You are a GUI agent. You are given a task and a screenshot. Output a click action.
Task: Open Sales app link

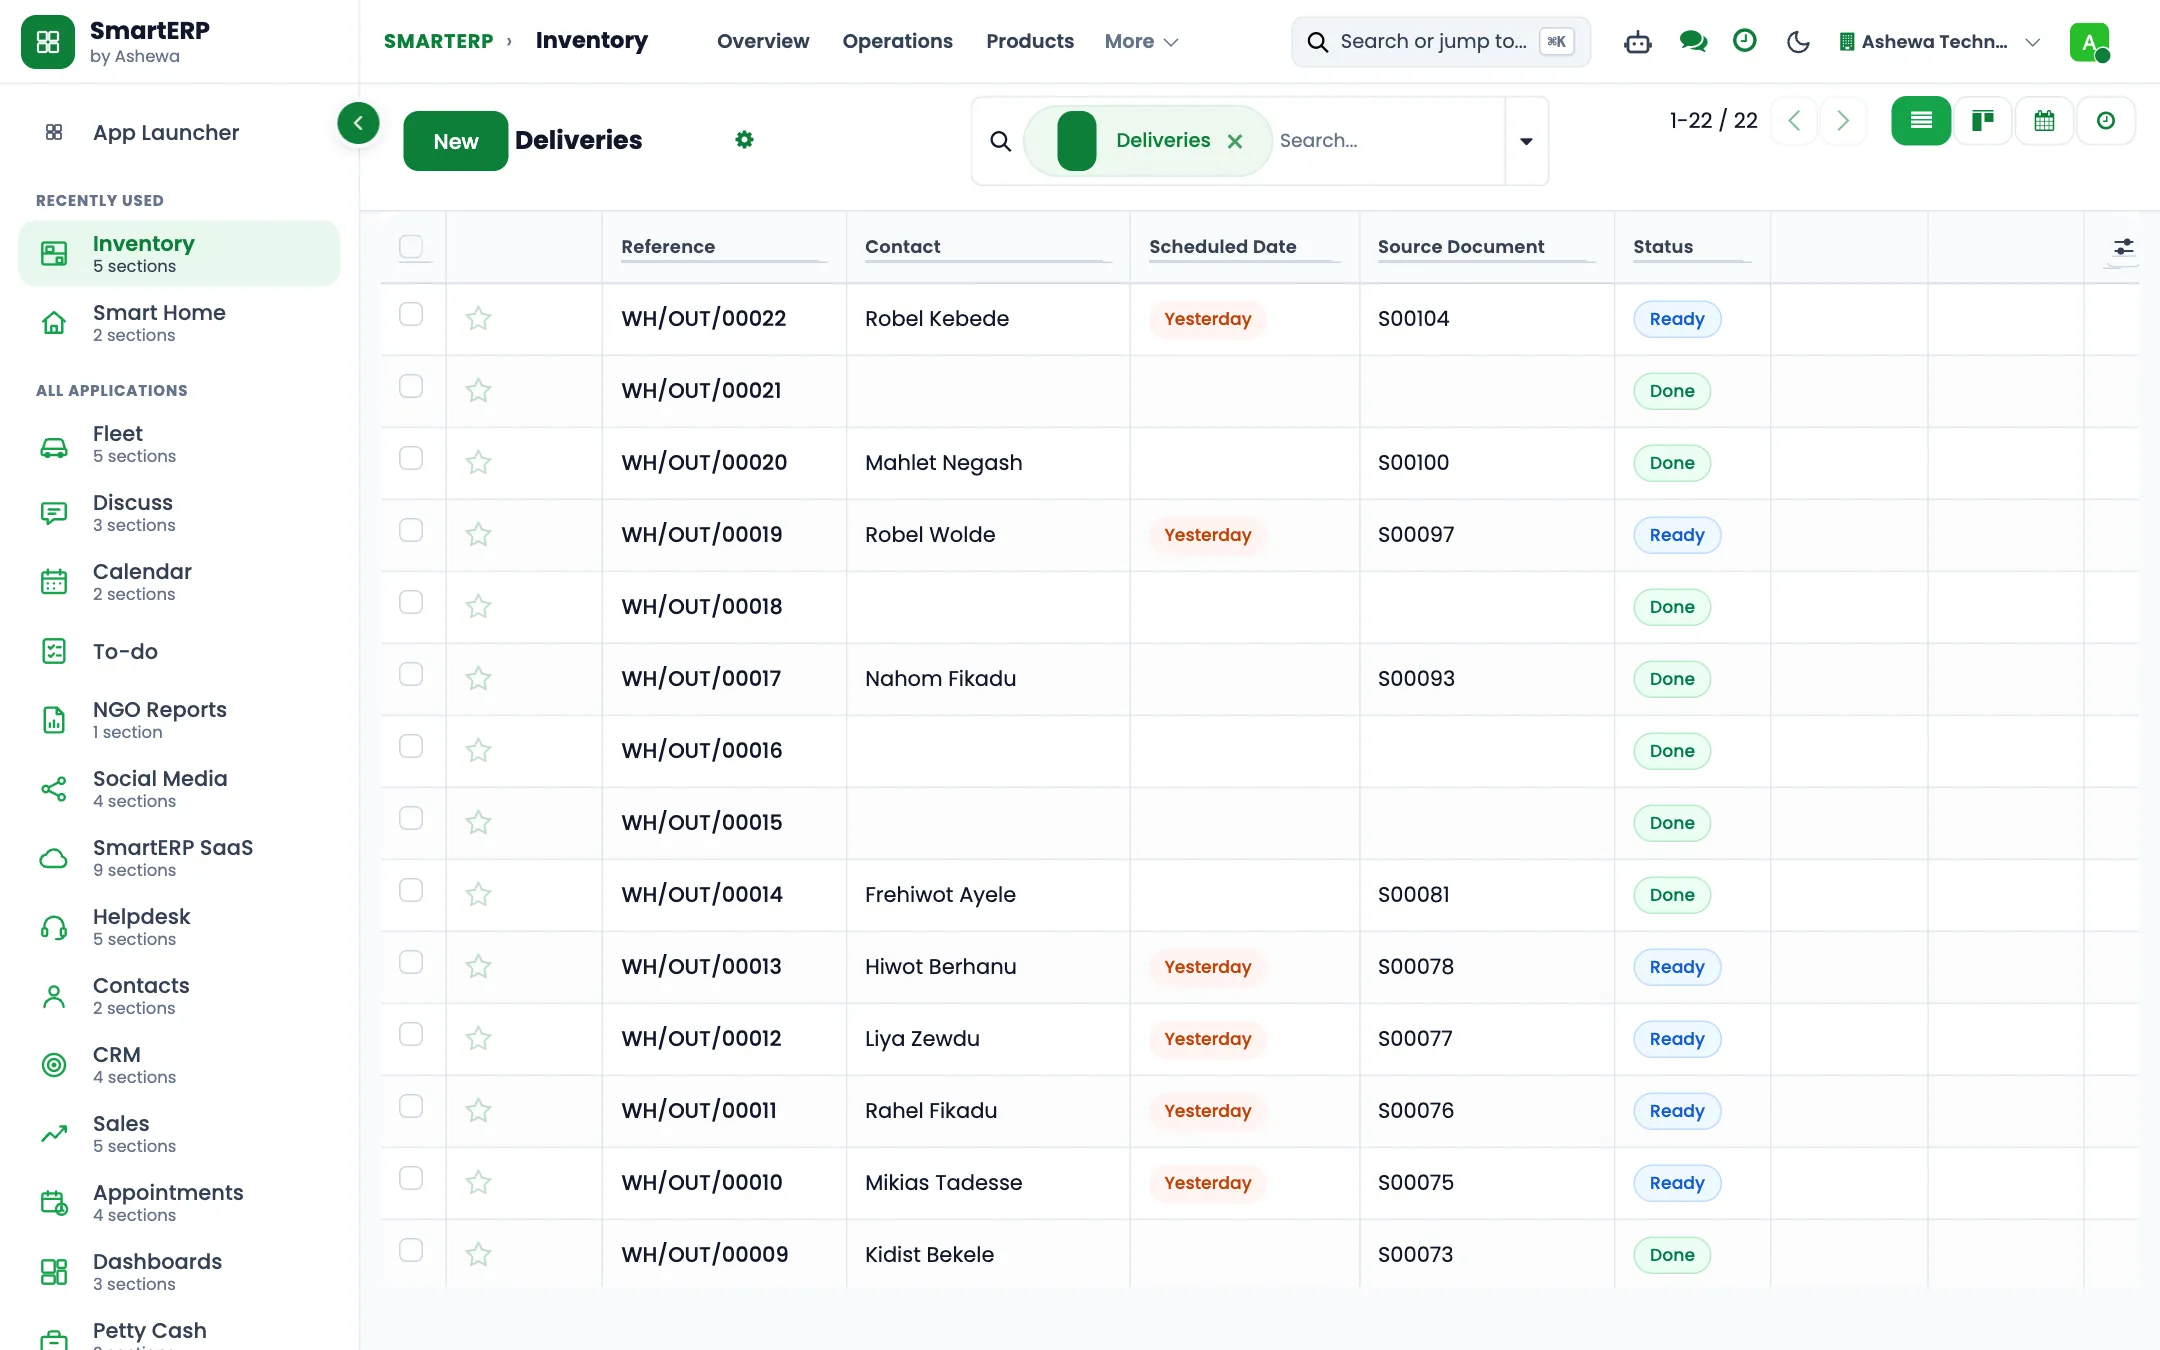[180, 1134]
